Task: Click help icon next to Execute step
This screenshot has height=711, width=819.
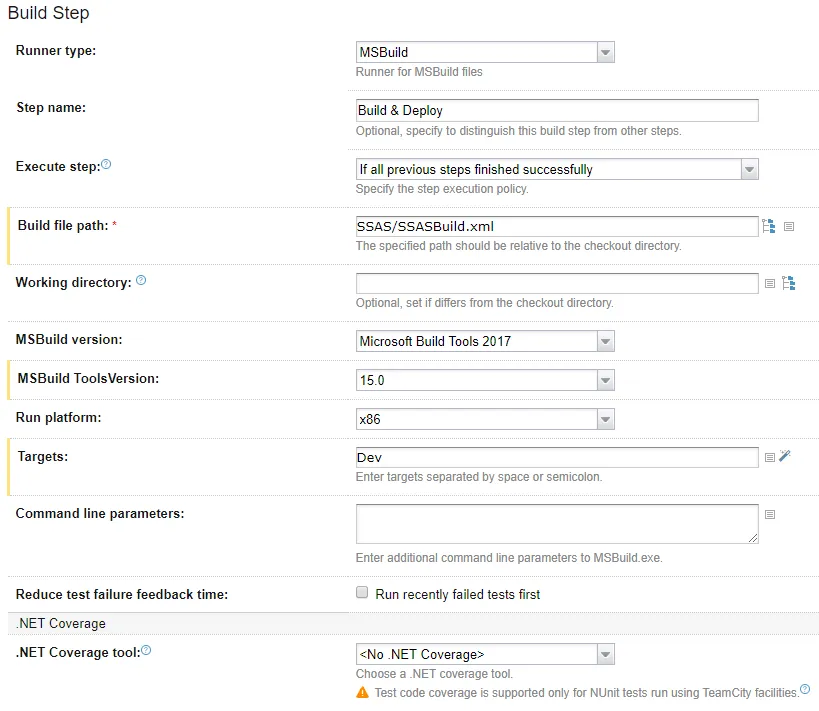Action: [x=107, y=164]
